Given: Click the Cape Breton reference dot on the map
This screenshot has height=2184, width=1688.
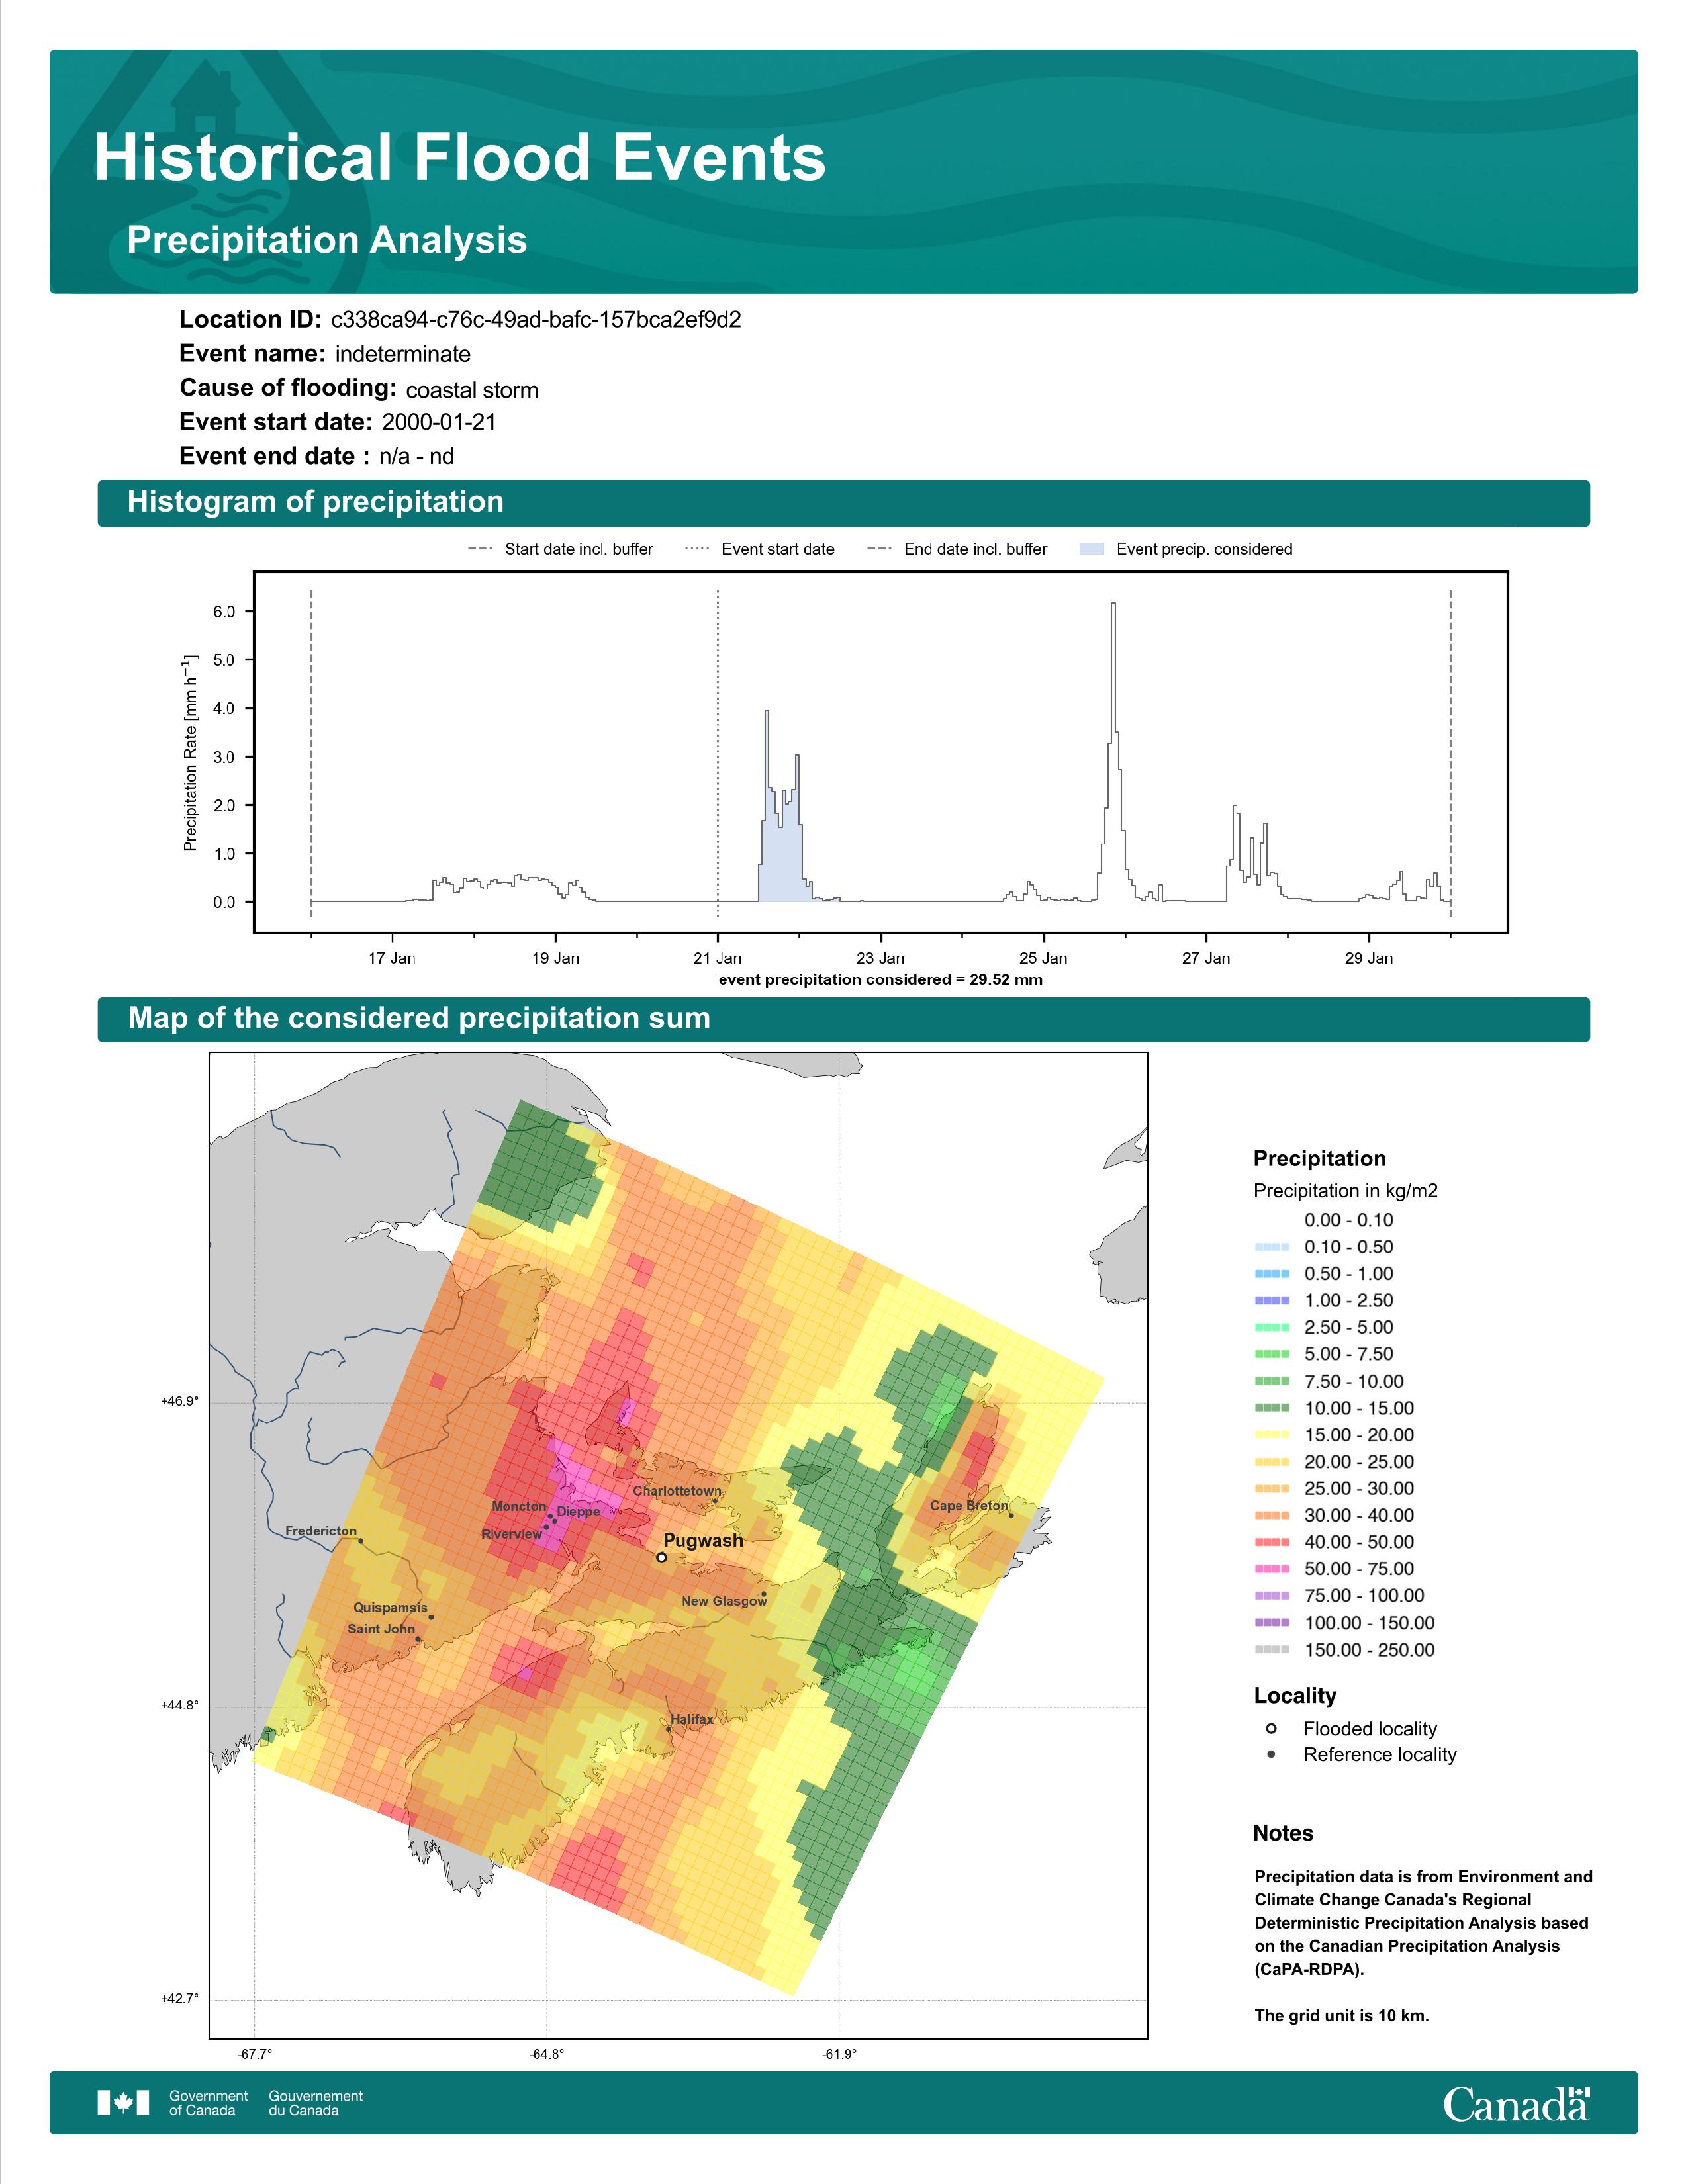Looking at the screenshot, I should point(1011,1515).
